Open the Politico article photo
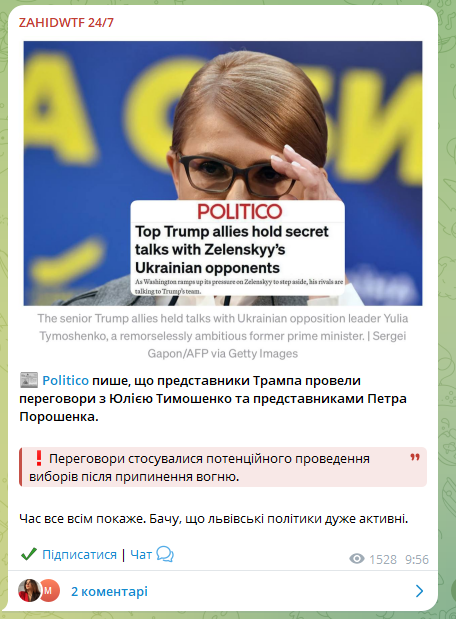The image size is (456, 619). pyautogui.click(x=223, y=173)
